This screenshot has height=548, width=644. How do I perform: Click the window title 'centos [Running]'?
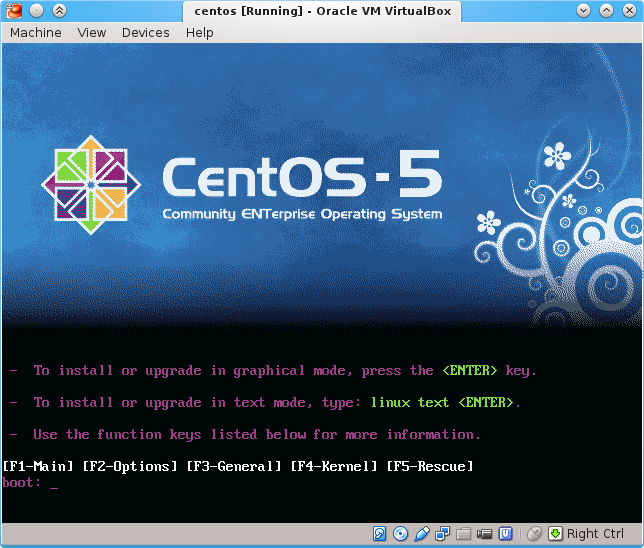(x=248, y=11)
